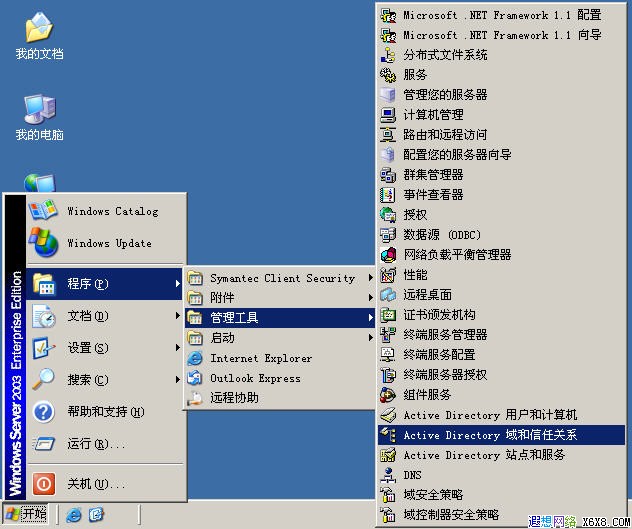The image size is (632, 529).
Task: Open Active Directory 站点和服务
Action: point(501,455)
